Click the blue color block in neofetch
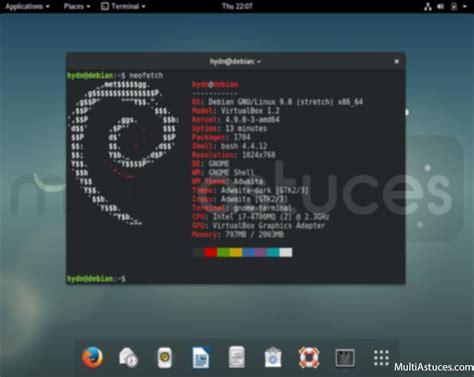Screen dimensions: 474x377 click(x=248, y=252)
